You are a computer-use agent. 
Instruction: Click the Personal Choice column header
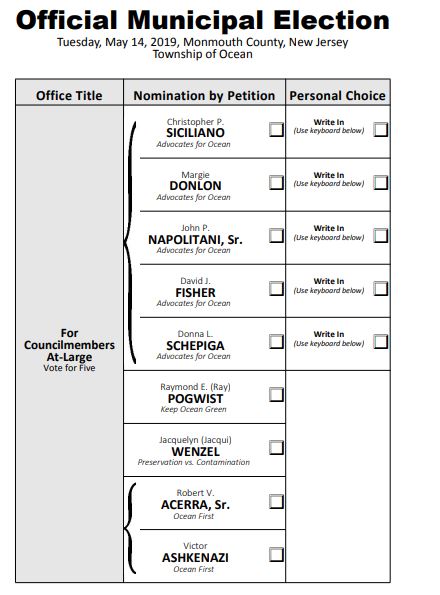coord(338,96)
